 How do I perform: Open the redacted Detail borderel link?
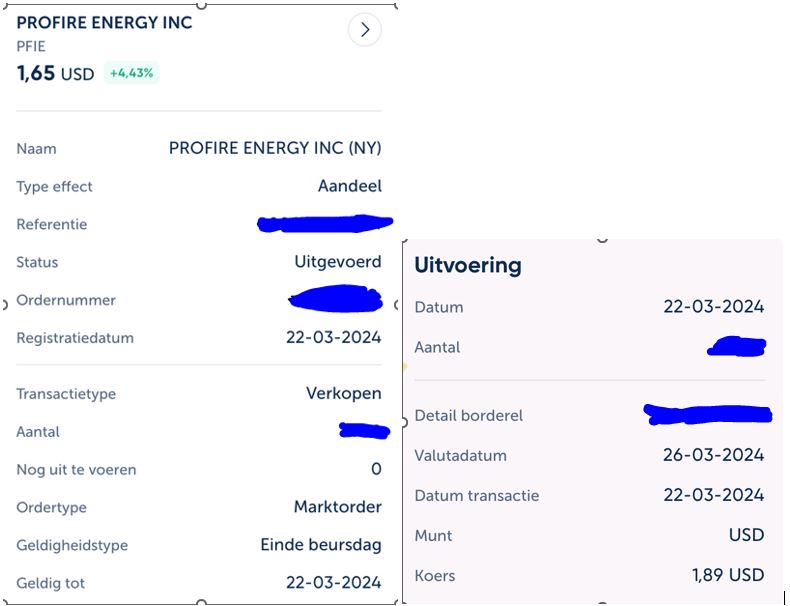(708, 415)
